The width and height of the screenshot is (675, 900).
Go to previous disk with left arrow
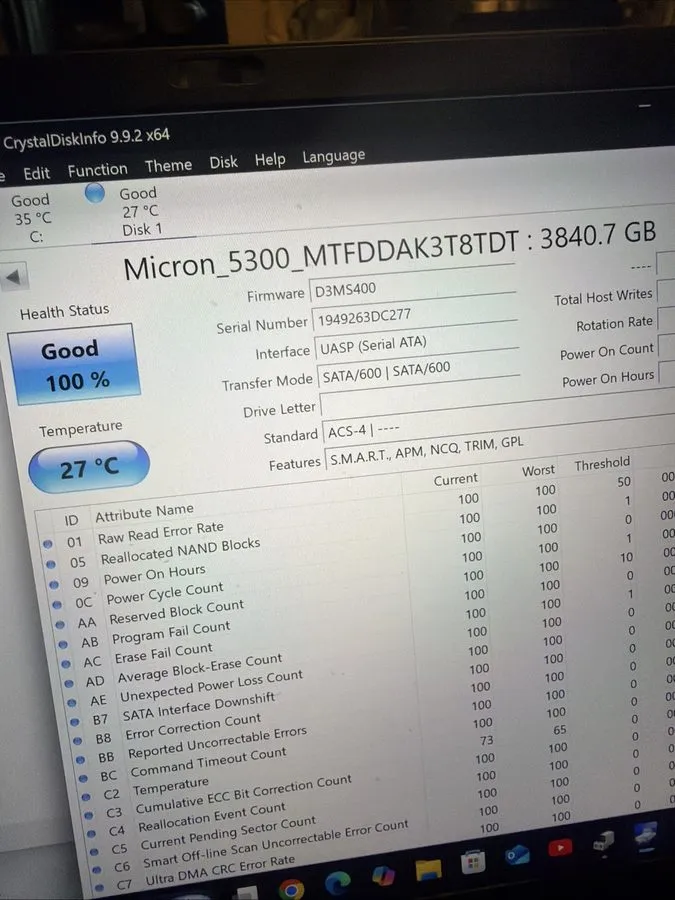coord(14,277)
